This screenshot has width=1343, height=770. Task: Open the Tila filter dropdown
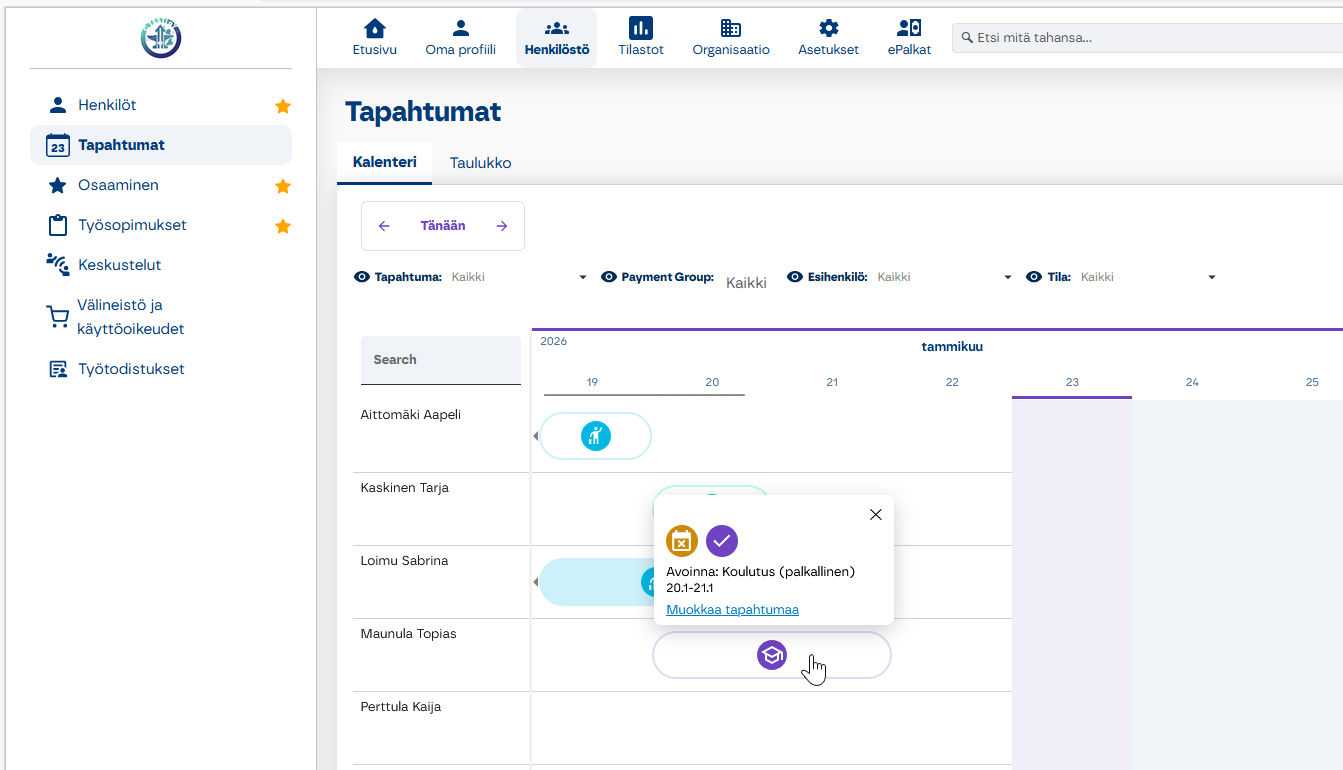[x=1211, y=278]
